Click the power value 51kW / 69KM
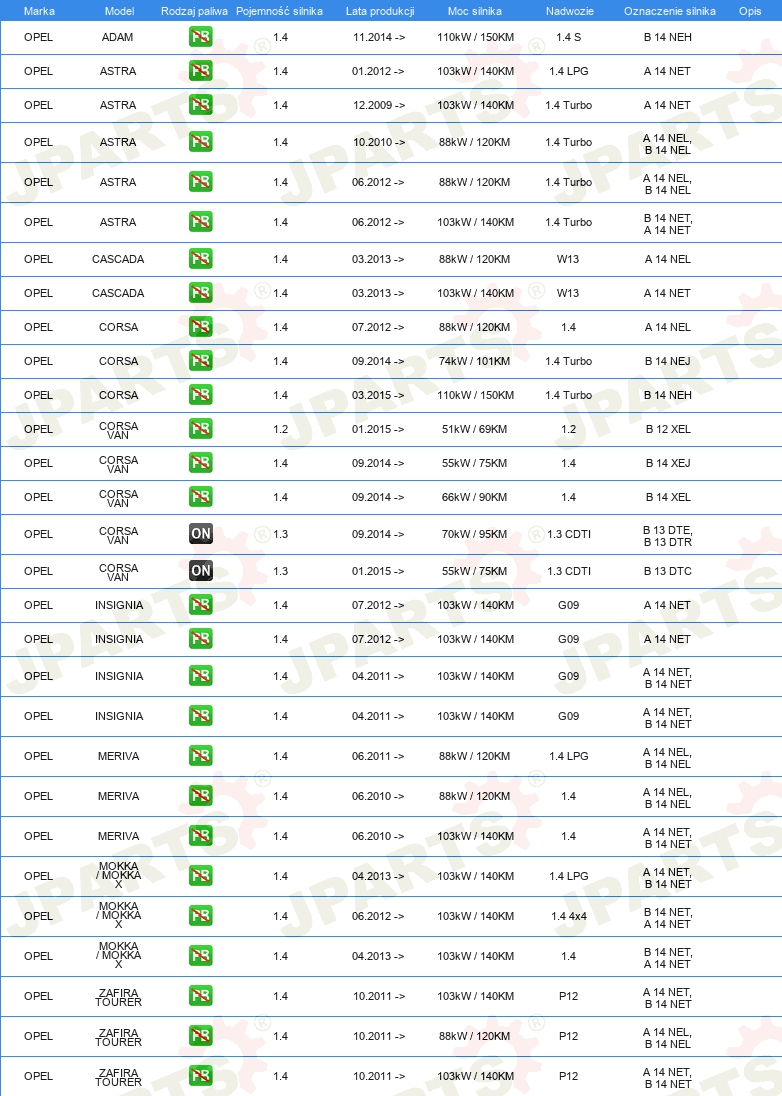The width and height of the screenshot is (782, 1096). [x=475, y=429]
